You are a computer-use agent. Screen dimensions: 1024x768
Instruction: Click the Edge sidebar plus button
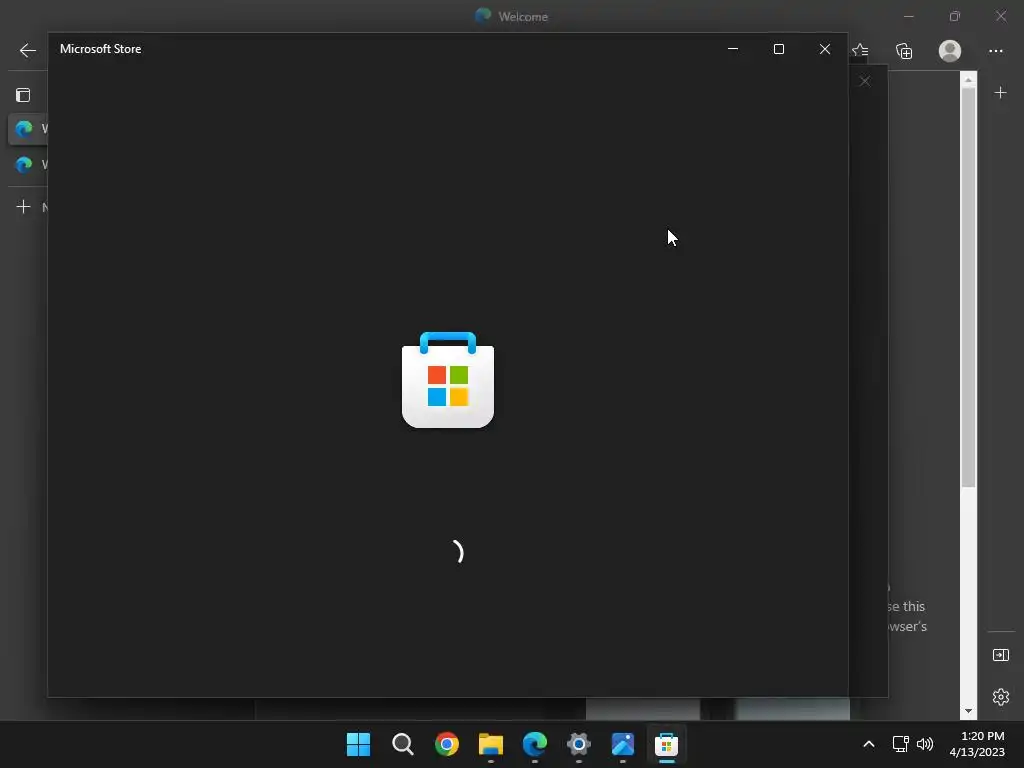coord(1000,93)
